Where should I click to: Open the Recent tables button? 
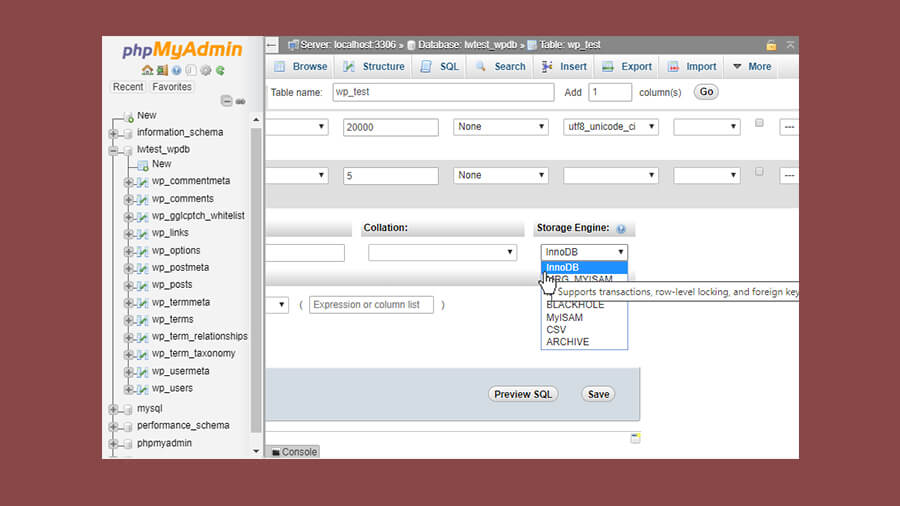[x=127, y=87]
